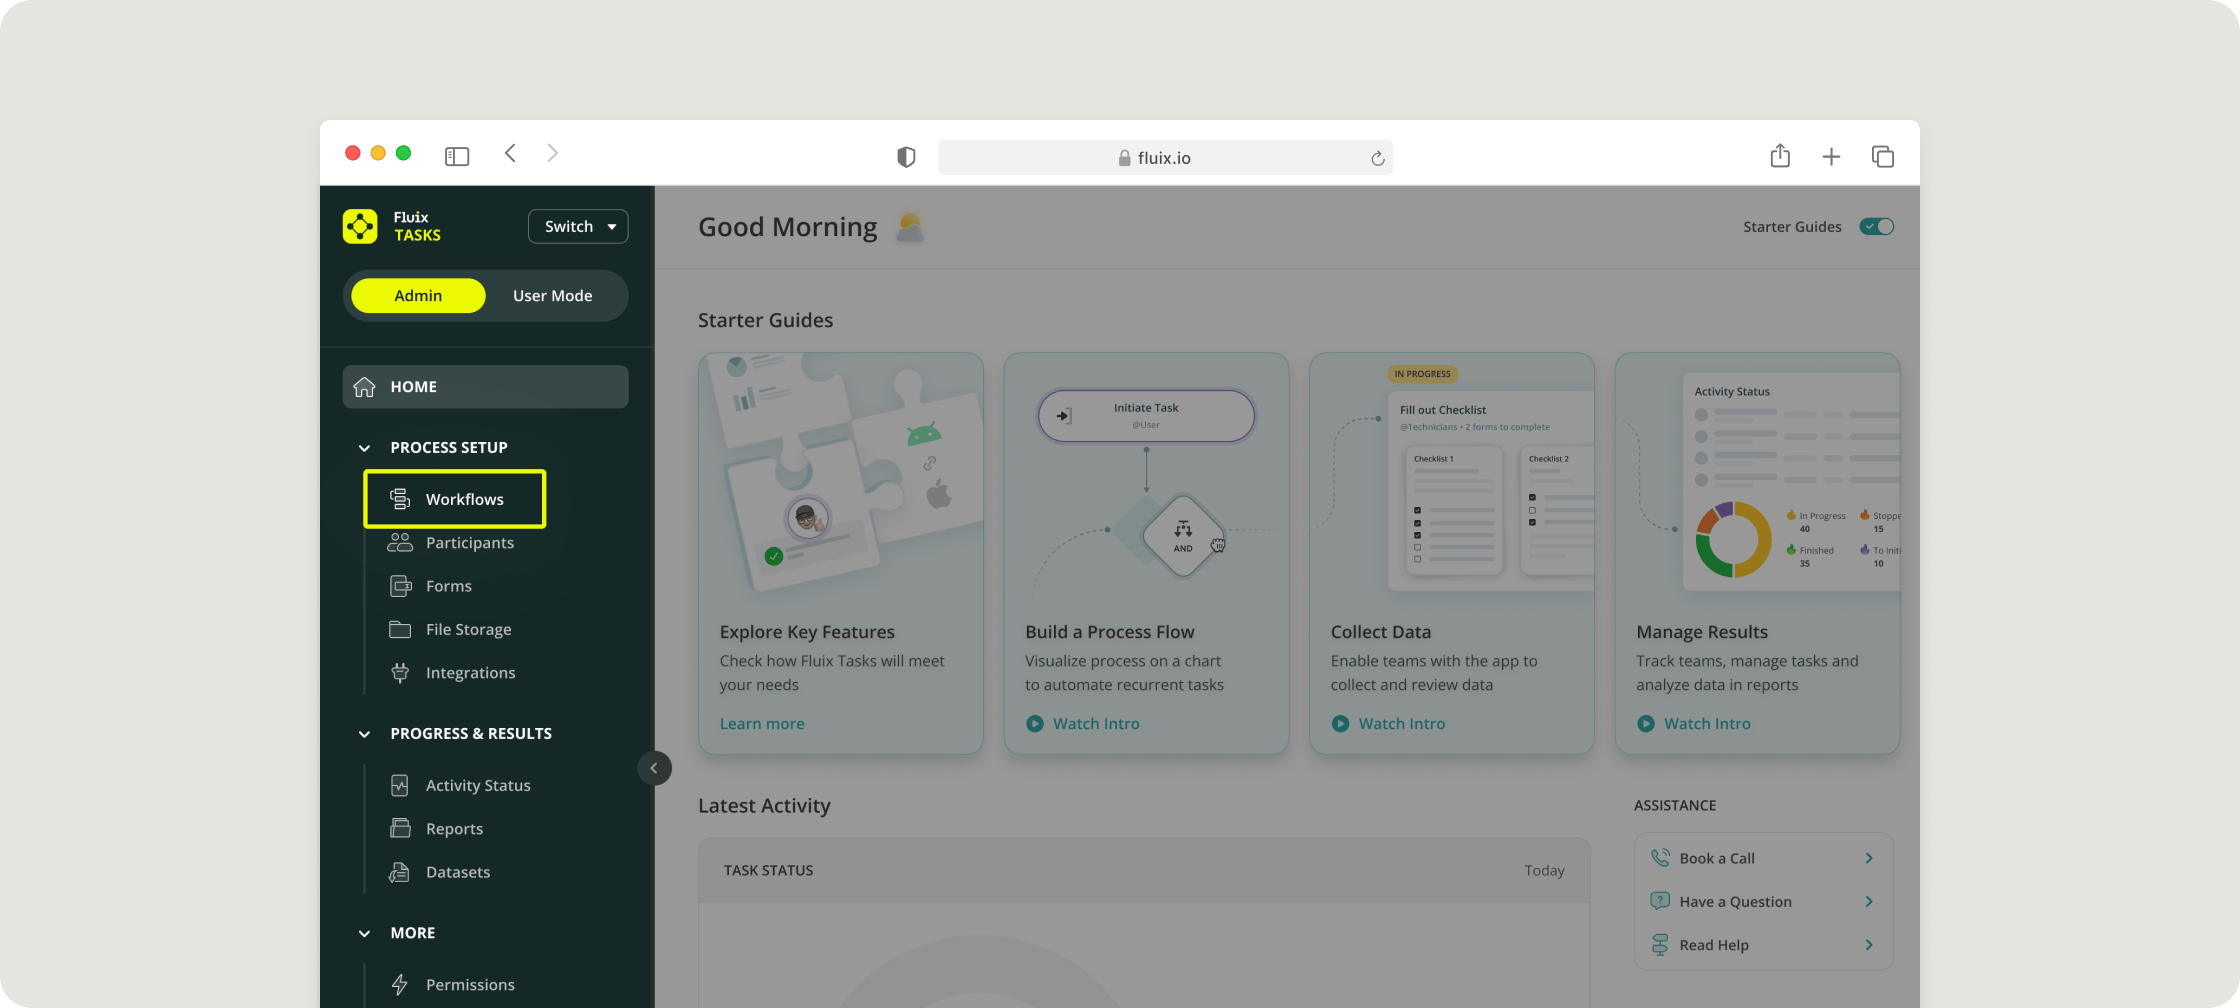Open Integrations plug icon
This screenshot has width=2240, height=1008.
[x=400, y=673]
